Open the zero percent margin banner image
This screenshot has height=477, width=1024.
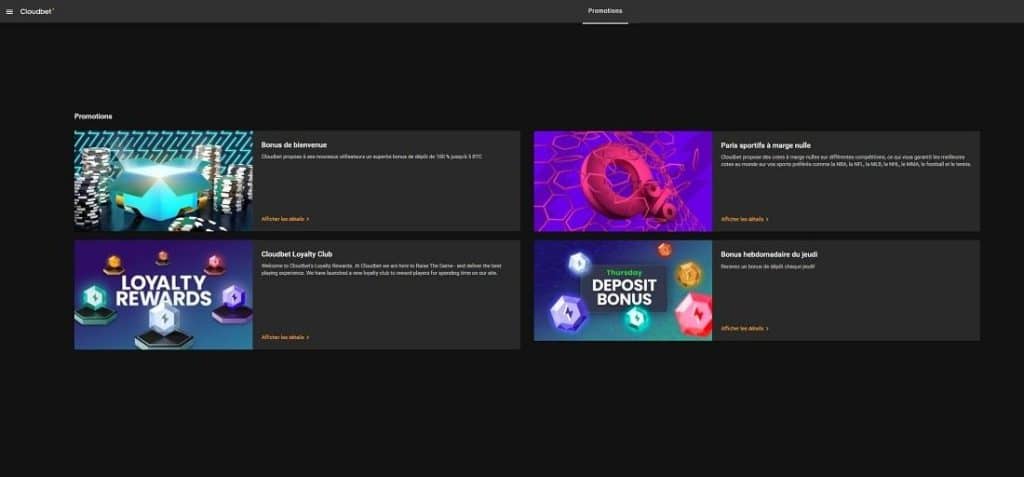[623, 181]
